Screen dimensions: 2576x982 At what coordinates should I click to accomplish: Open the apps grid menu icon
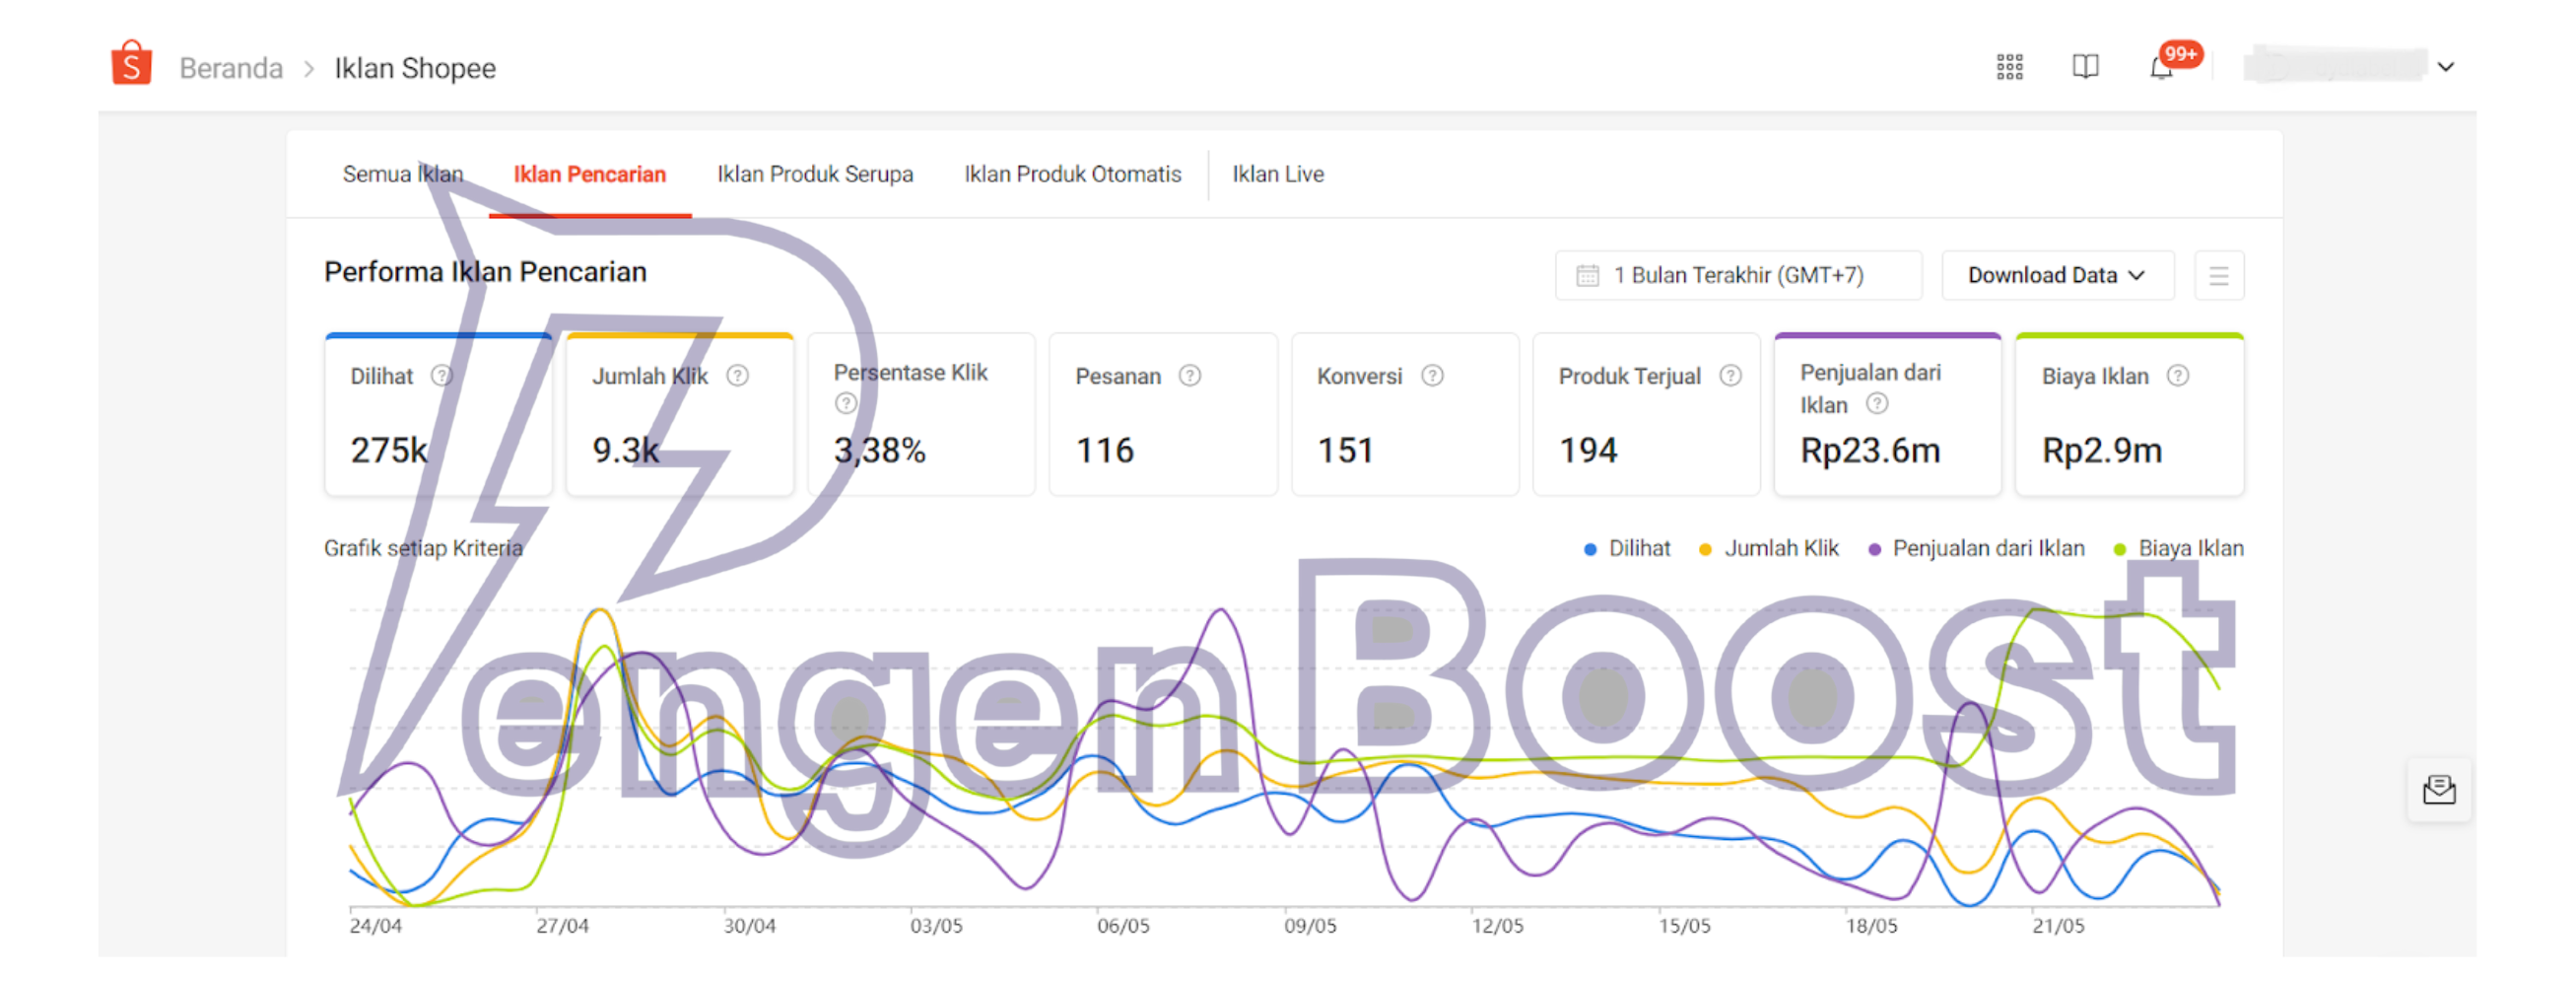pos(2009,67)
